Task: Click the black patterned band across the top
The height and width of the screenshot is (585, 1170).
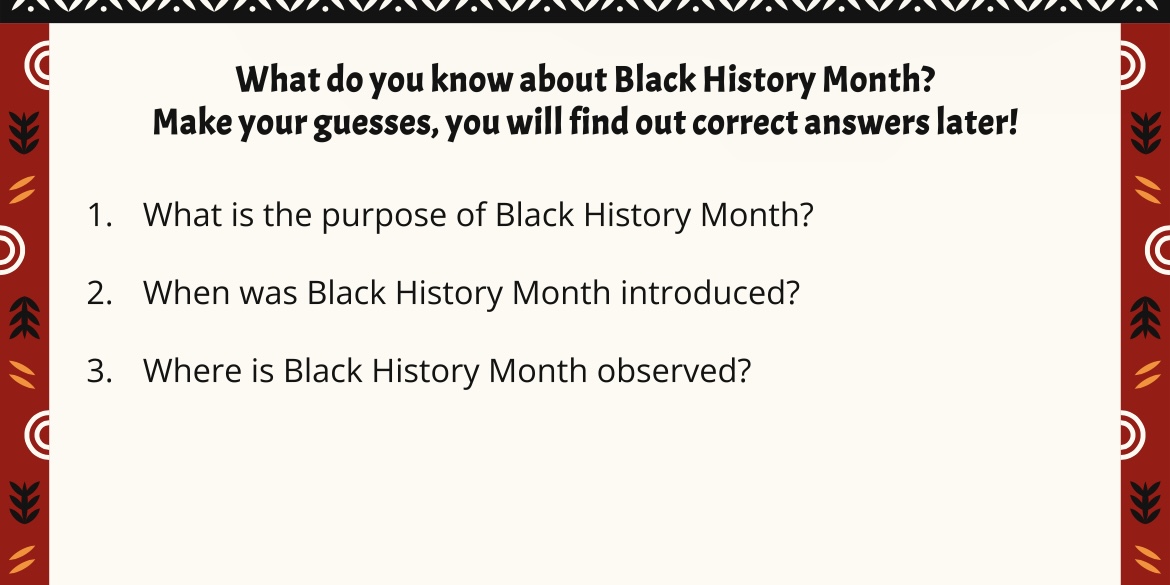Action: click(585, 10)
